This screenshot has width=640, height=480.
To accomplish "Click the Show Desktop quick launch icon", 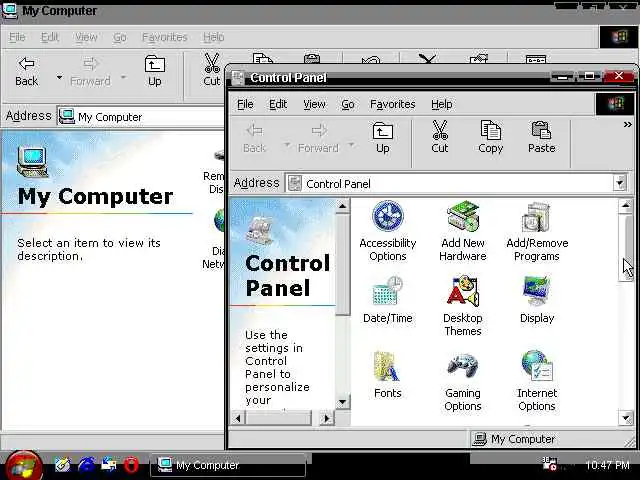I will 62,464.
